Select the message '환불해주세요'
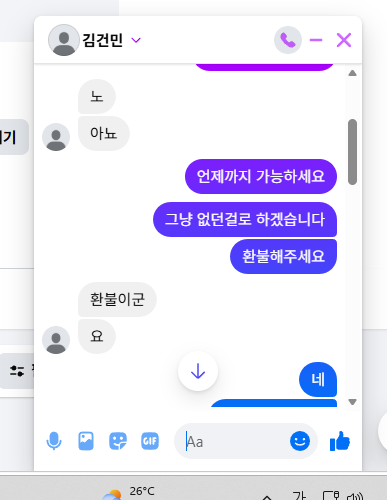Screen dimensions: 387x500 click(x=283, y=256)
